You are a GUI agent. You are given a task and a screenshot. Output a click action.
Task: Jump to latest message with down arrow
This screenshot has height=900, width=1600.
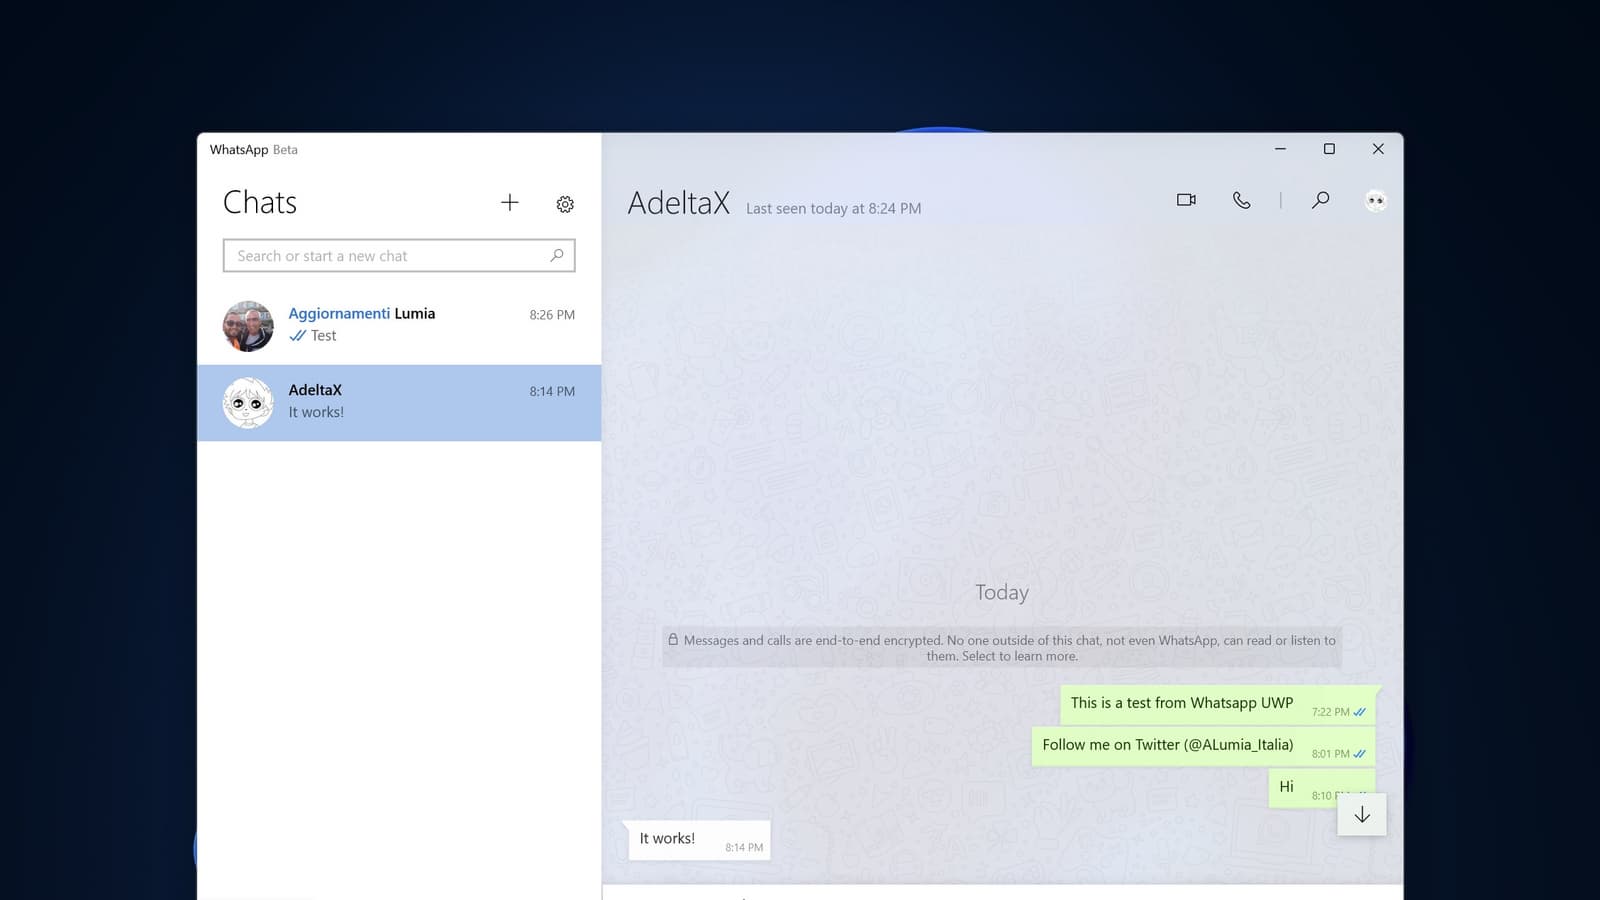tap(1362, 815)
